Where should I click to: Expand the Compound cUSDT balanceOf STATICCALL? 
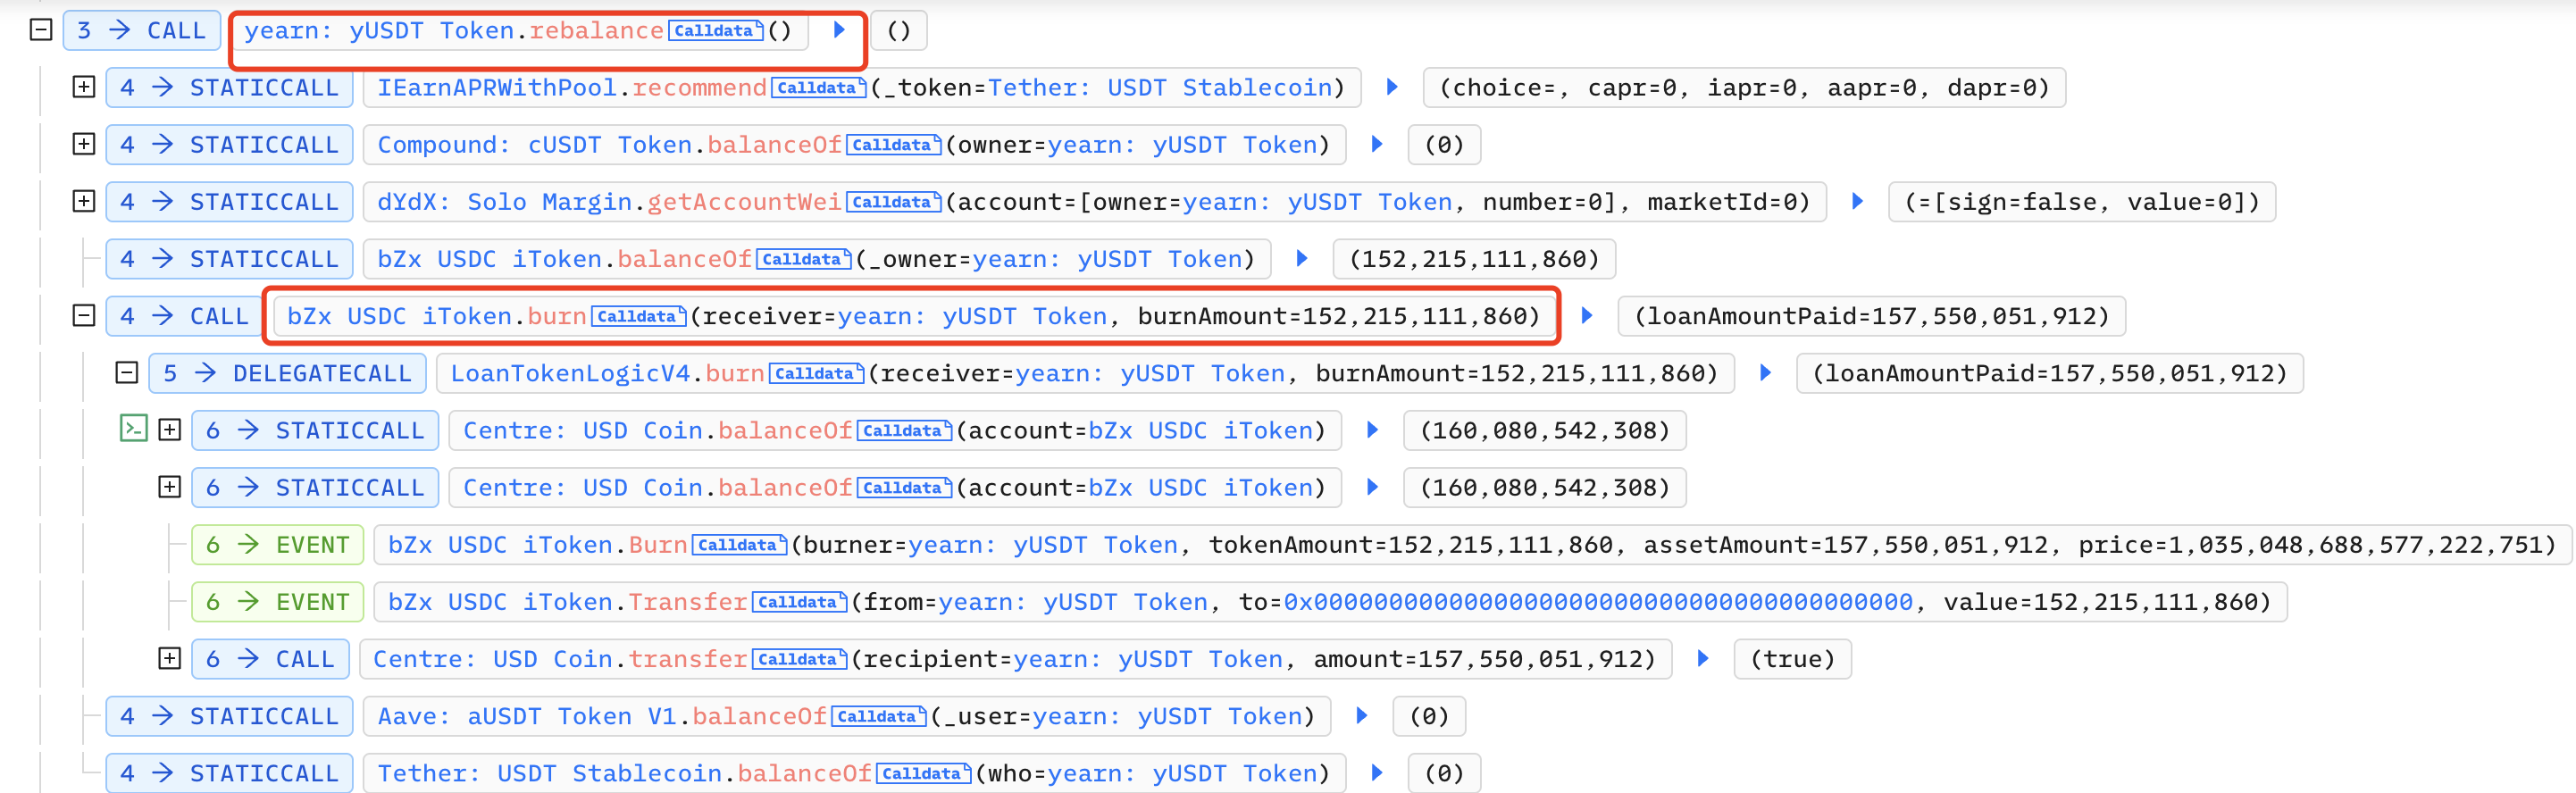coord(84,144)
